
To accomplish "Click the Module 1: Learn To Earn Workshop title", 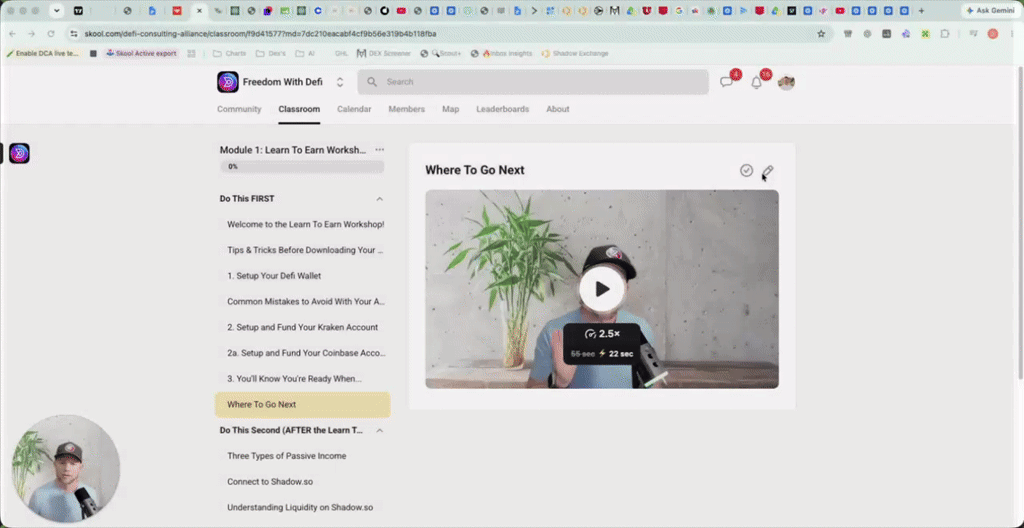I will click(x=293, y=150).
